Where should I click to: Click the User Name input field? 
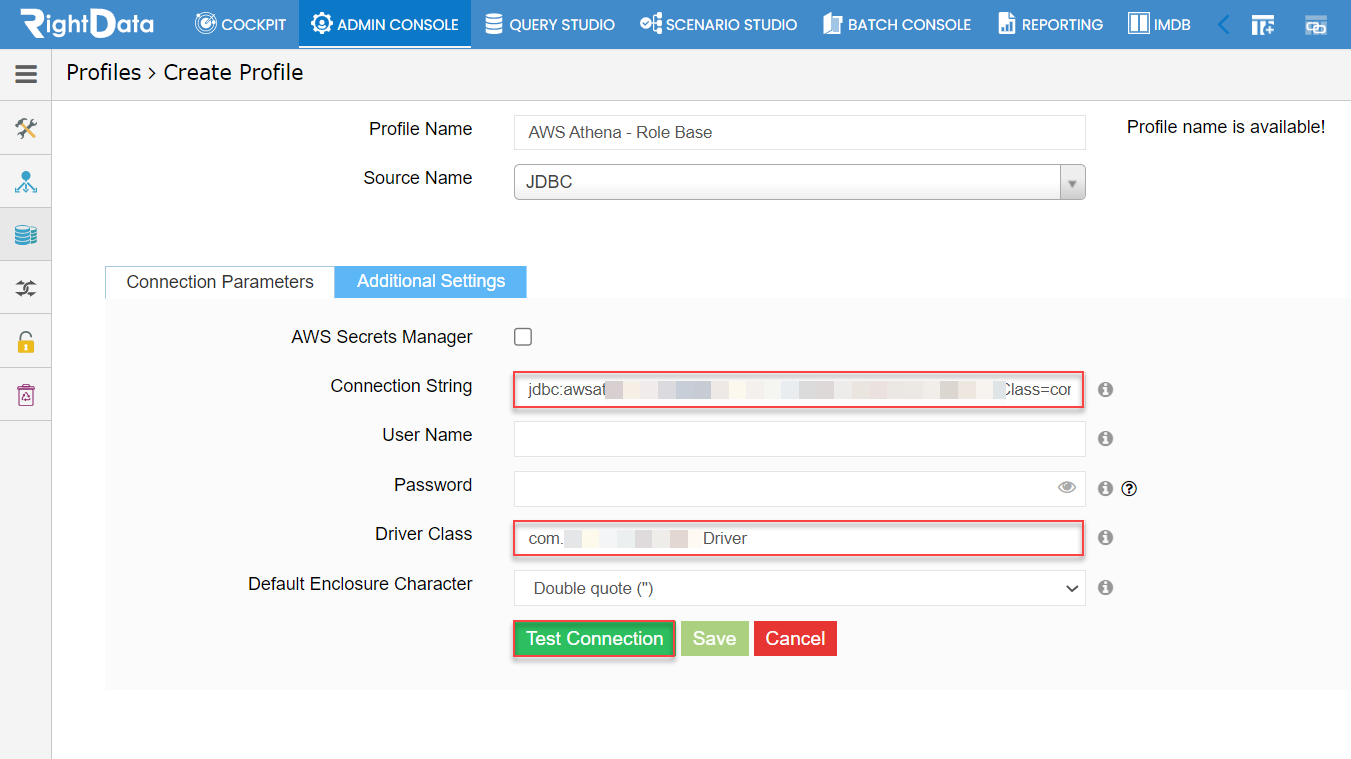799,438
